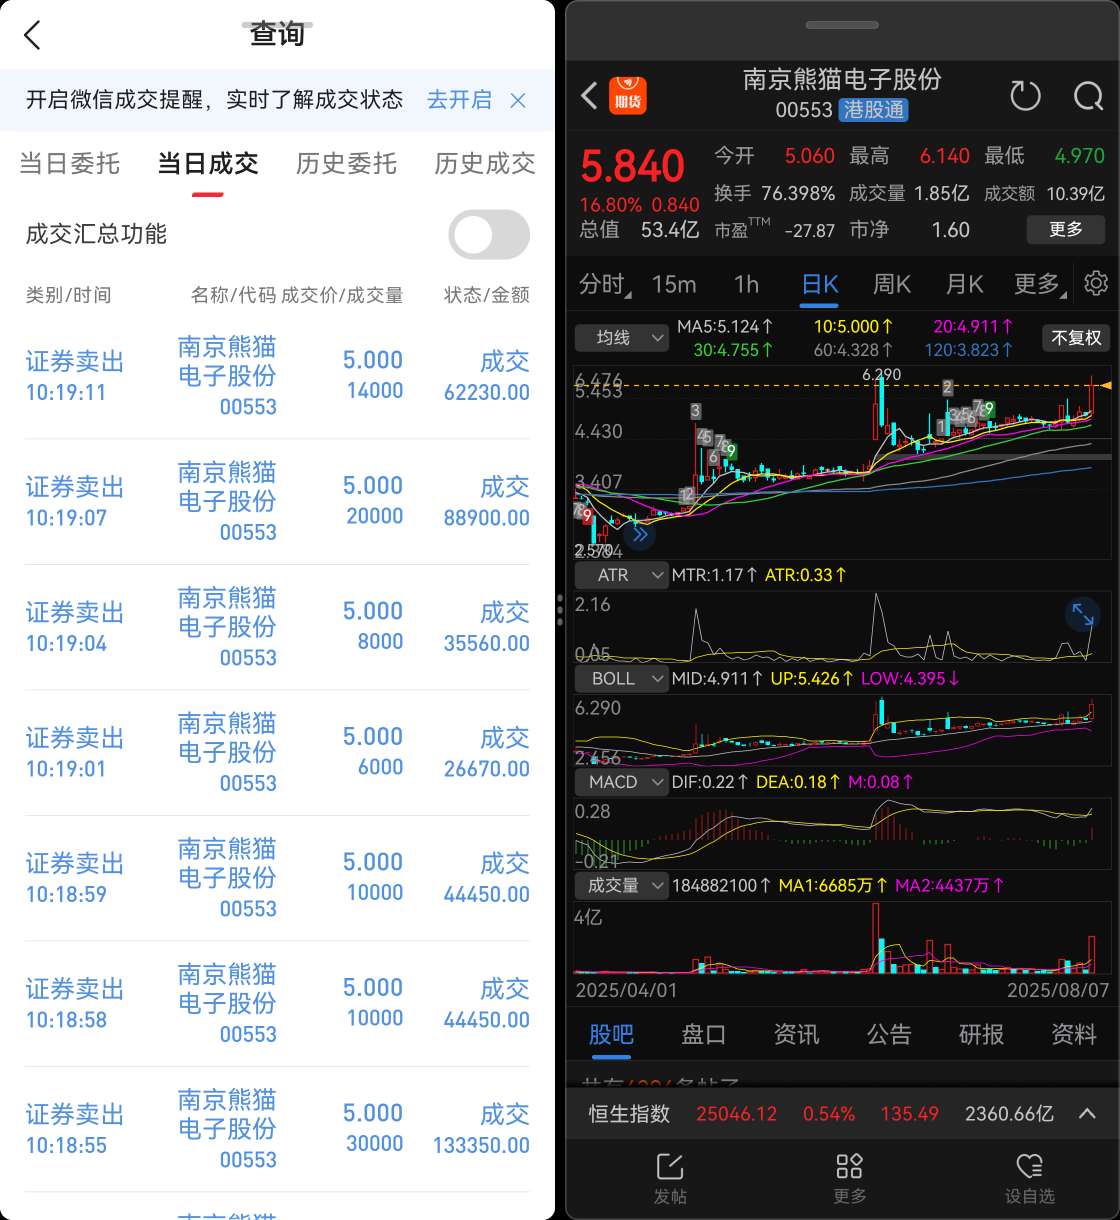Image resolution: width=1120 pixels, height=1220 pixels.
Task: Open the 盘口 tab
Action: point(703,1034)
